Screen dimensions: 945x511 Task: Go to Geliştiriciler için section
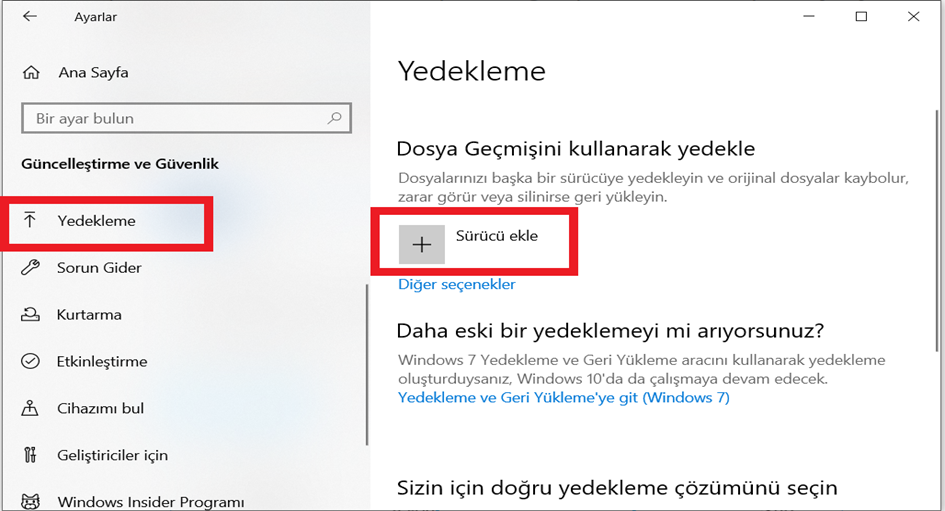coord(112,455)
